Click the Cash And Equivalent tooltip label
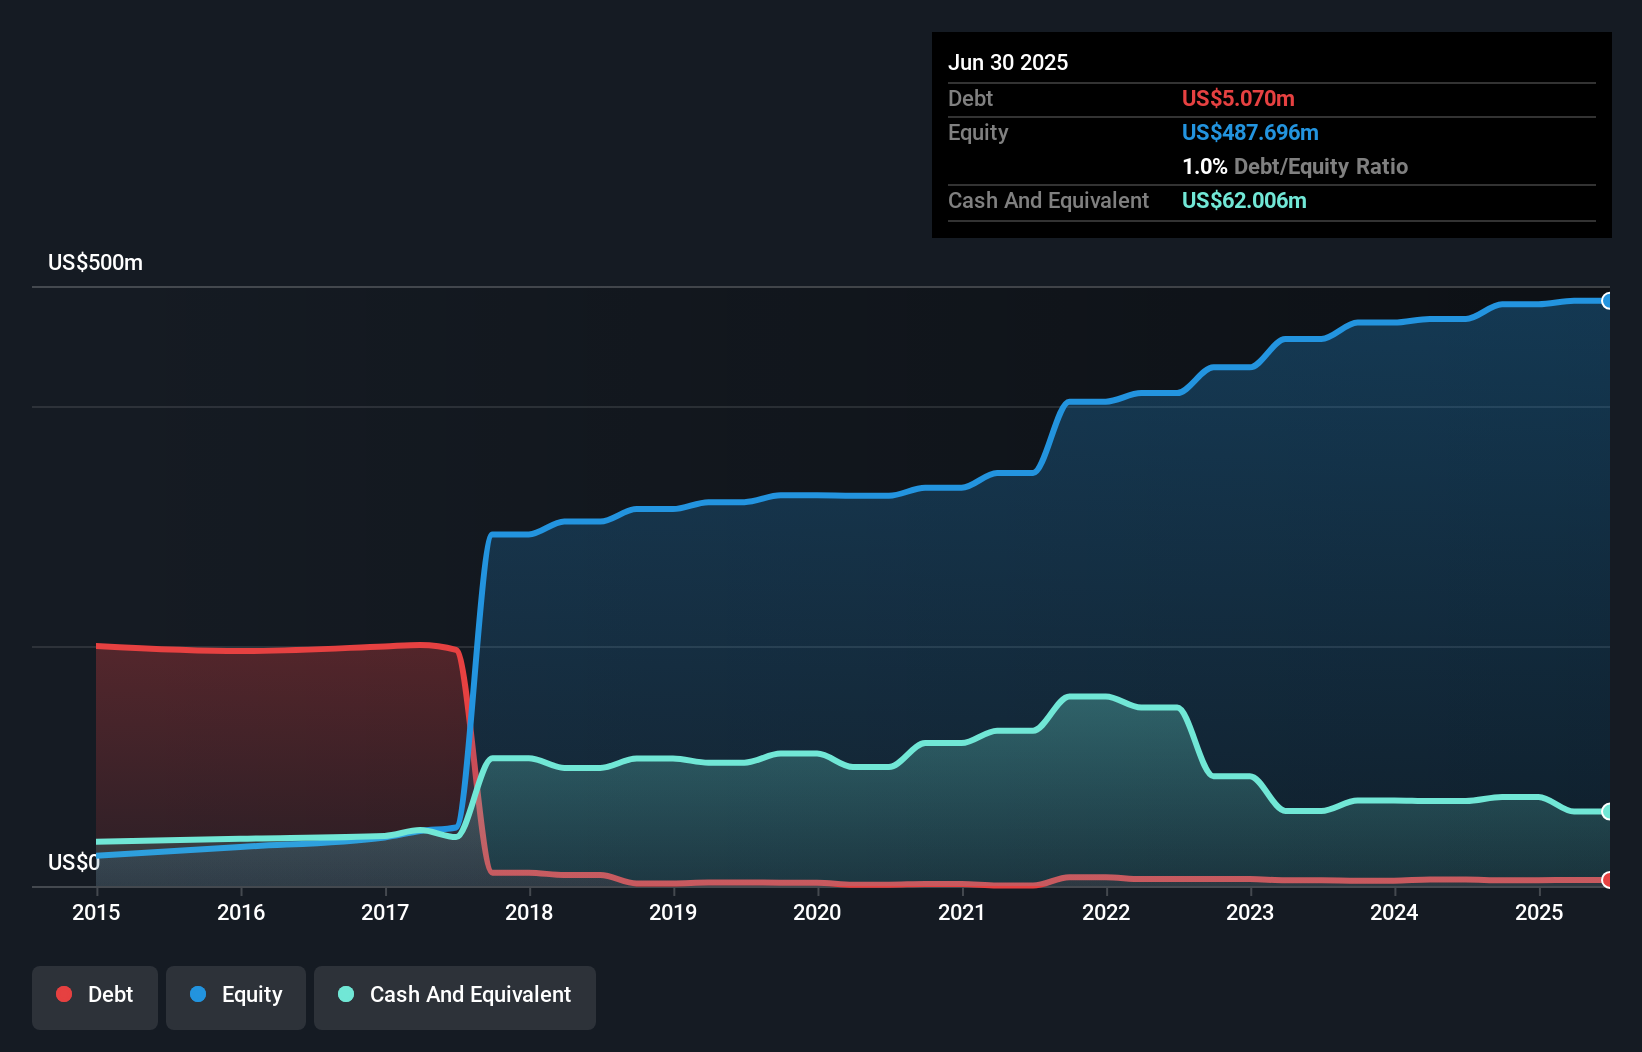 click(1048, 200)
